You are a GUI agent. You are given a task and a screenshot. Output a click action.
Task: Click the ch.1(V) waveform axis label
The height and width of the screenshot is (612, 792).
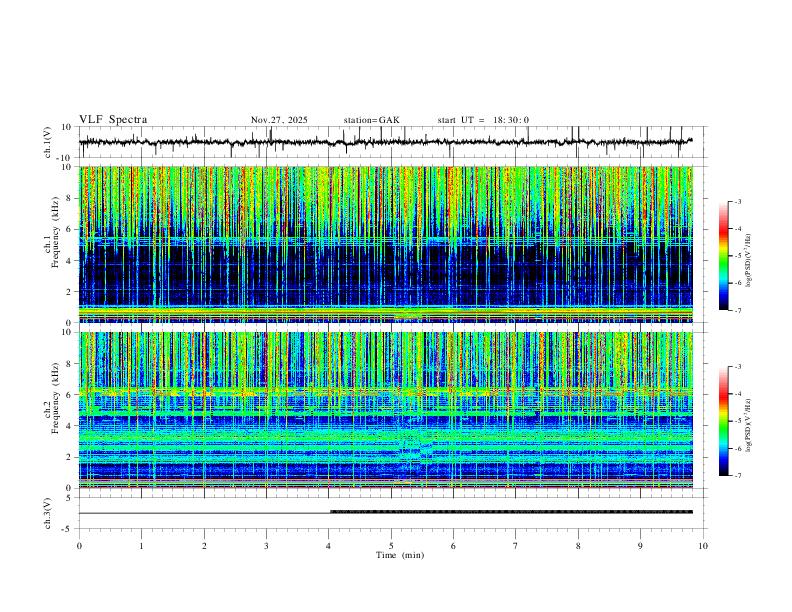pos(49,142)
